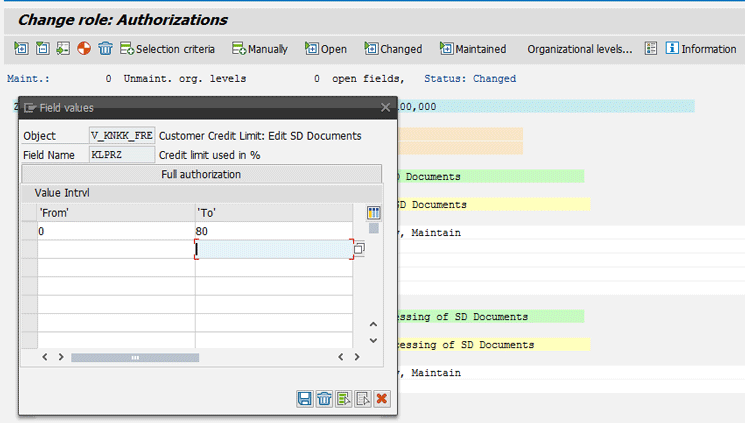The image size is (745, 423).
Task: Click the 'Value Intrvl' heading
Action: (62, 193)
